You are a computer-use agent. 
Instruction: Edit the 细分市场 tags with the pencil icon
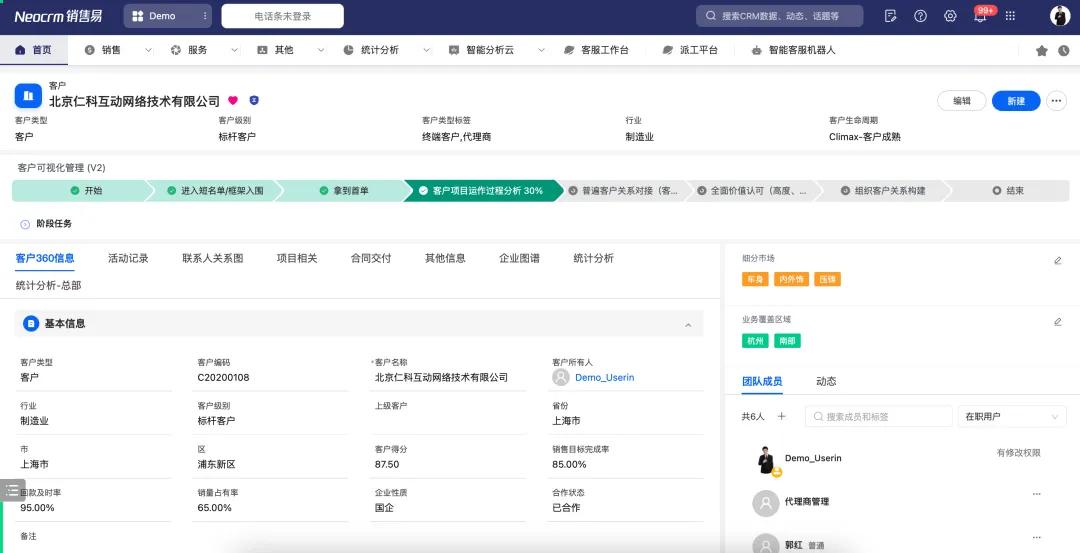1058,260
